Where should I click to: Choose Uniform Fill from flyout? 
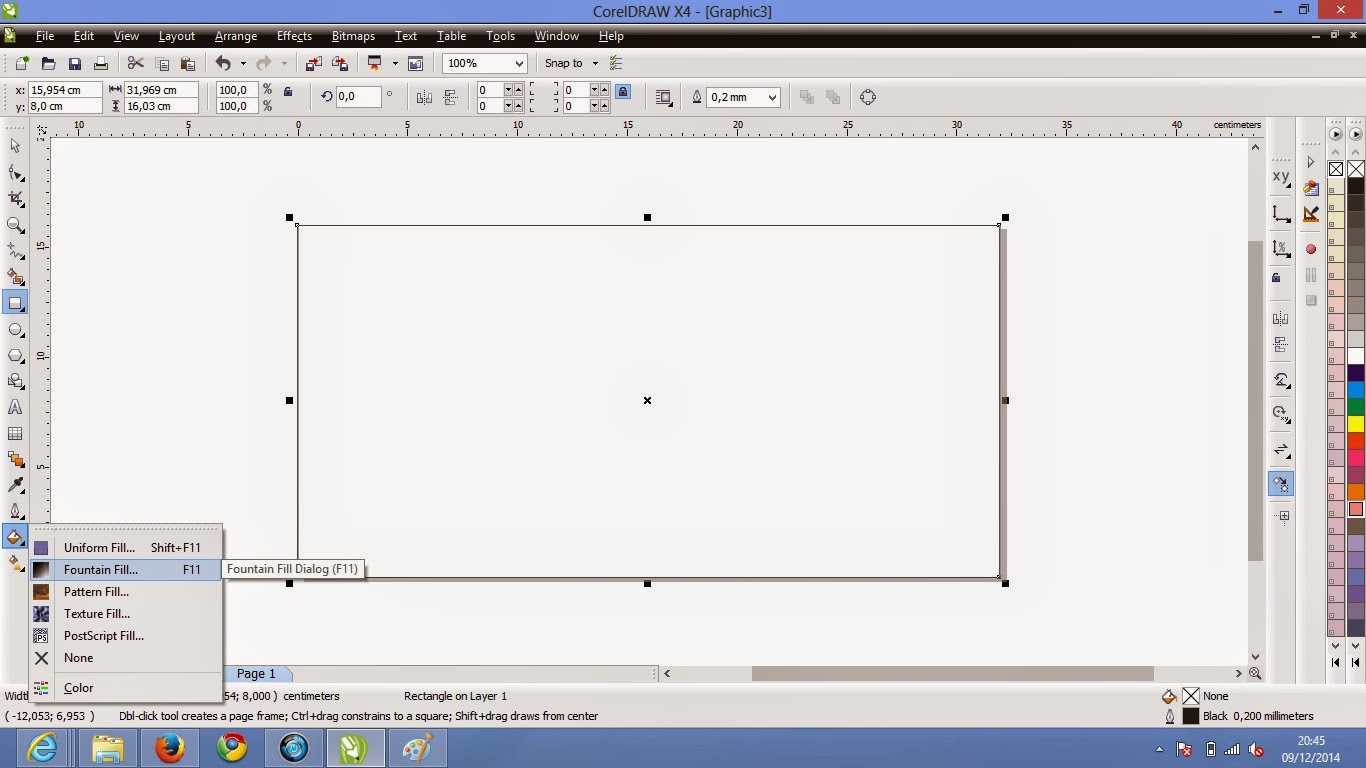[x=126, y=548]
